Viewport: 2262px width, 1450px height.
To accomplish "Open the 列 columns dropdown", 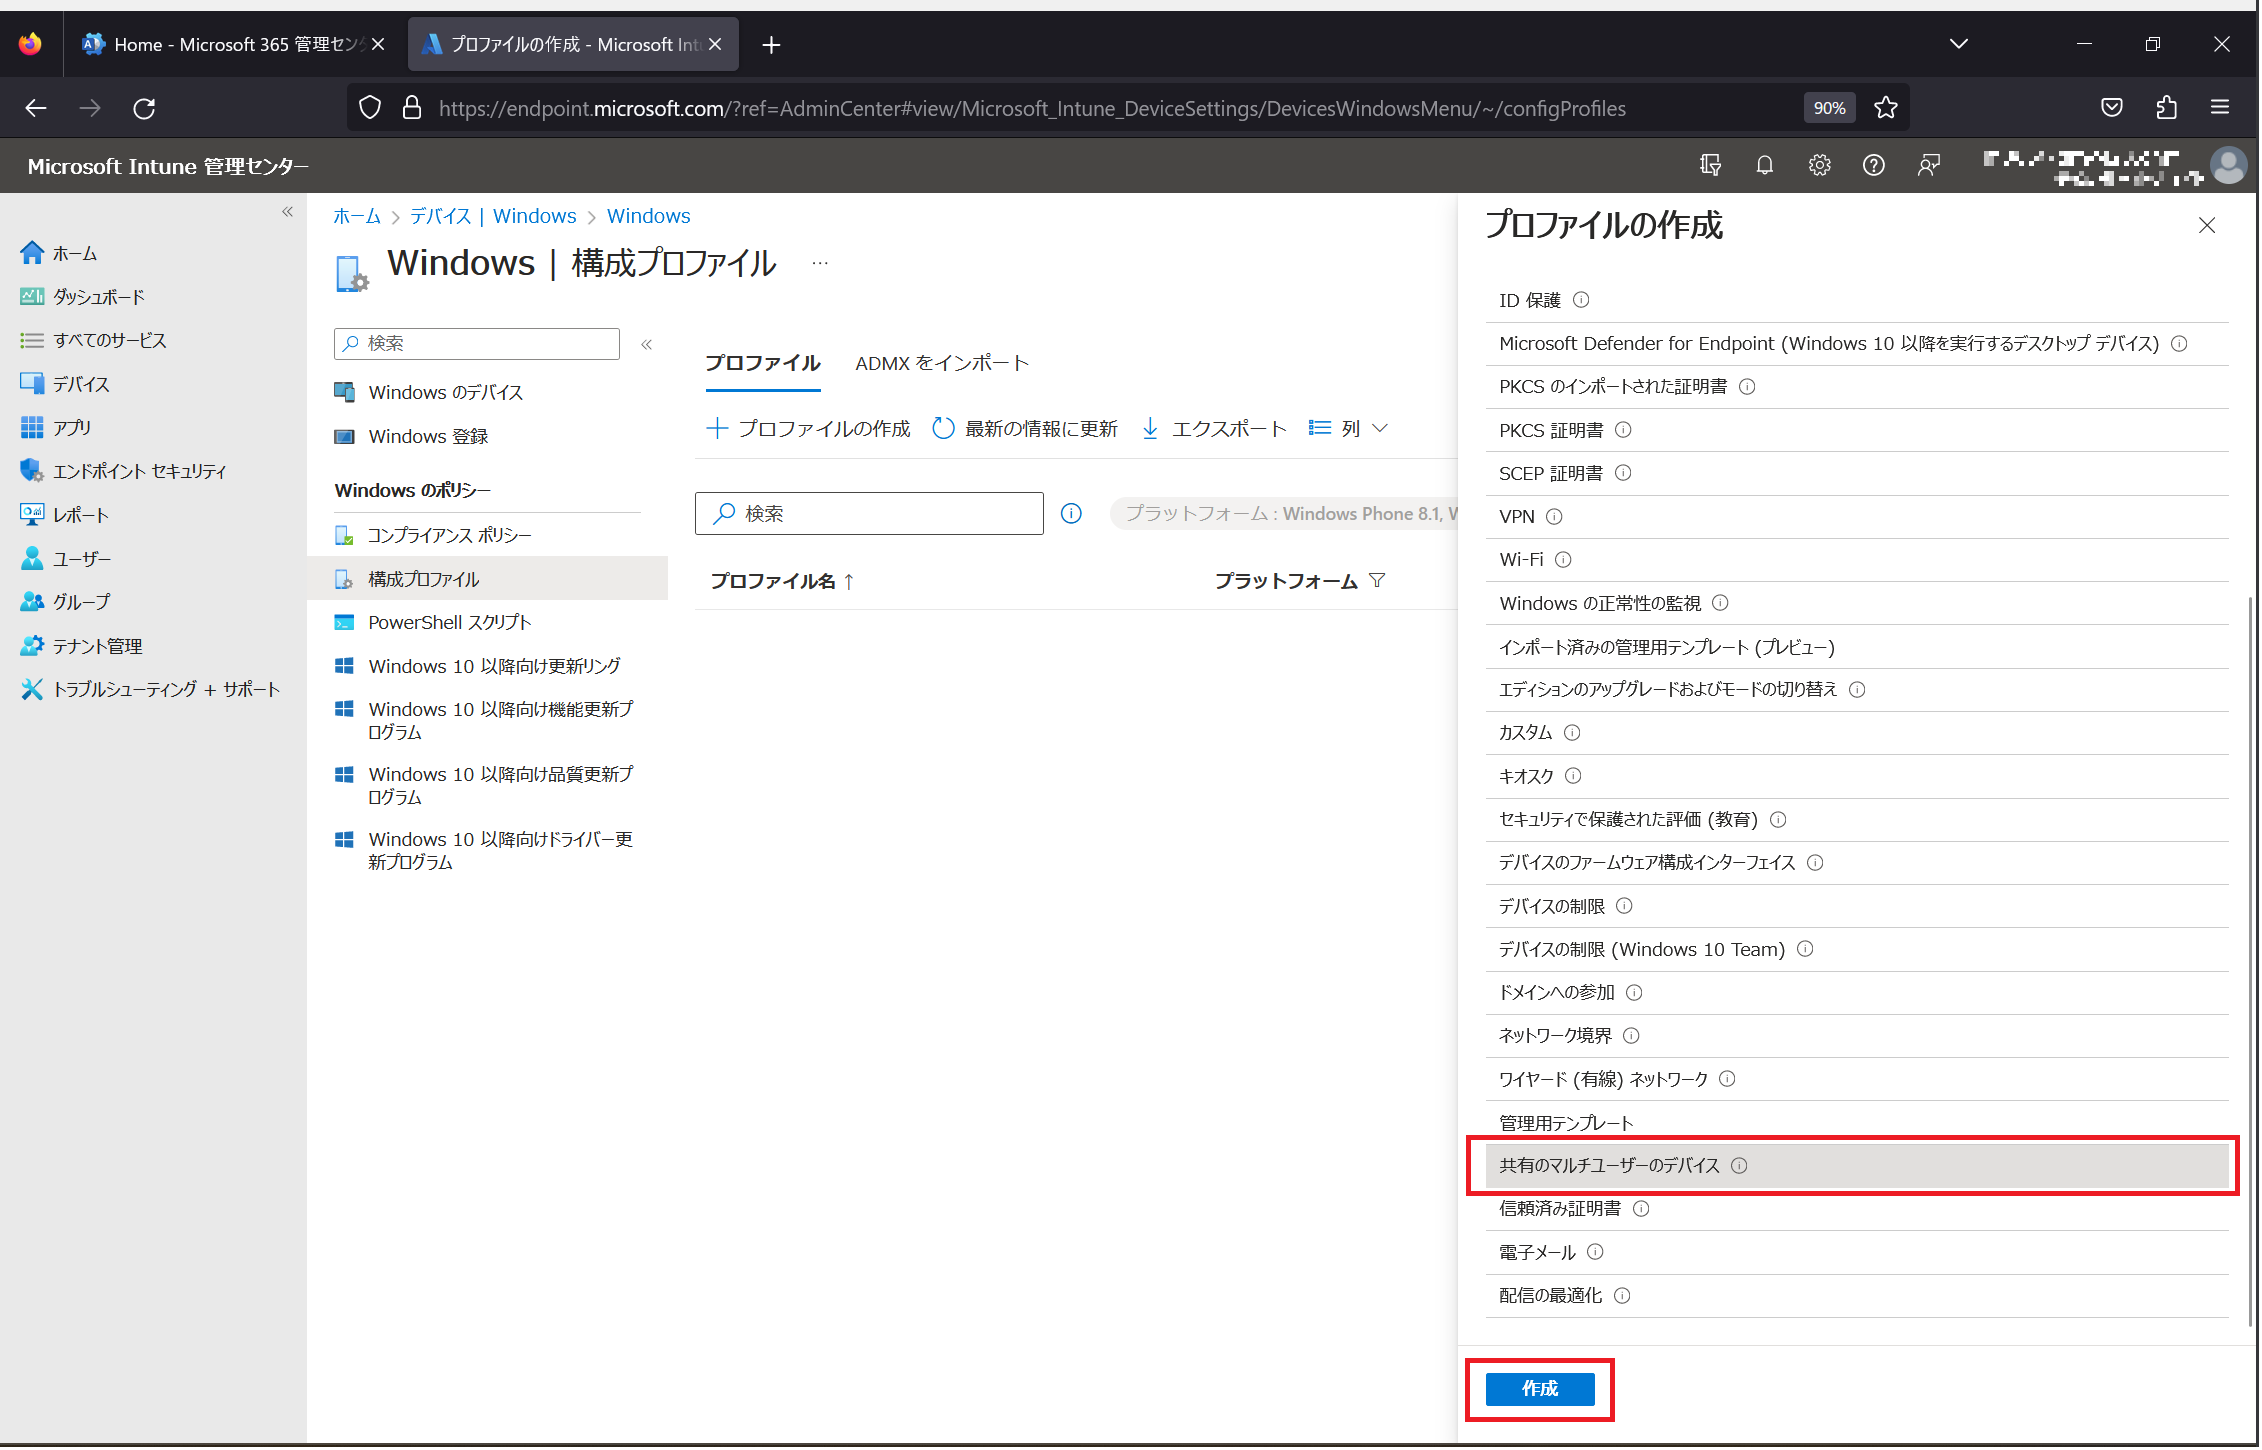I will 1349,429.
